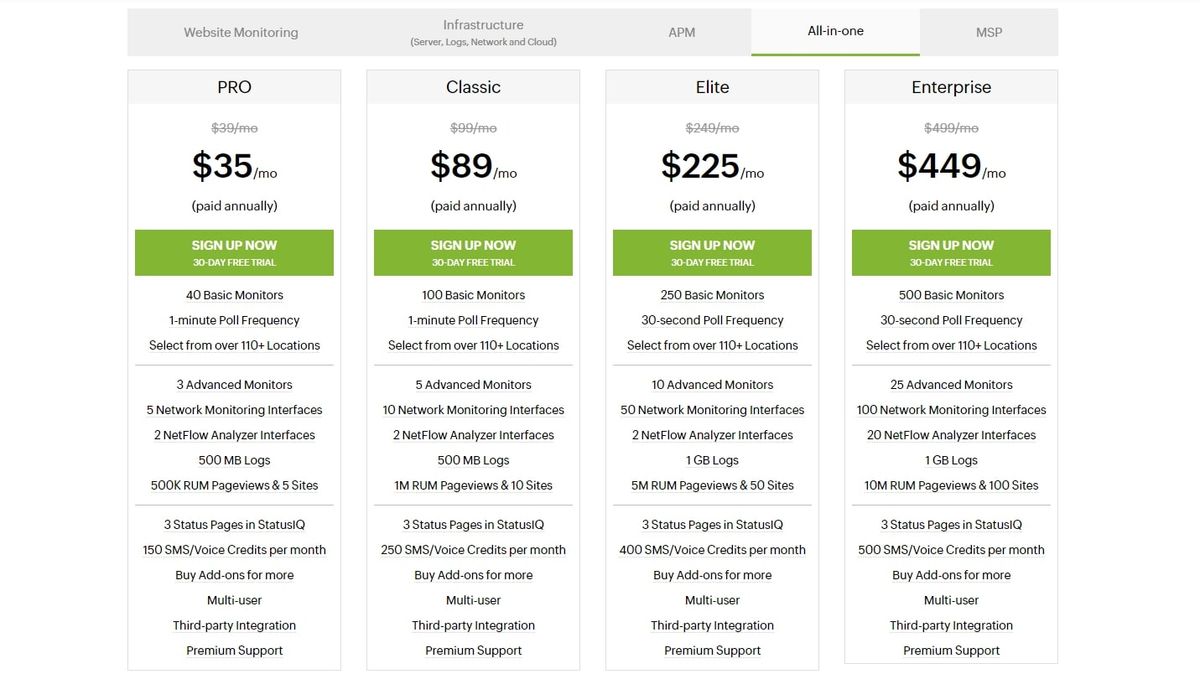Select Buy Add-ons under the Elite plan
Image resolution: width=1200 pixels, height=674 pixels.
(x=711, y=574)
